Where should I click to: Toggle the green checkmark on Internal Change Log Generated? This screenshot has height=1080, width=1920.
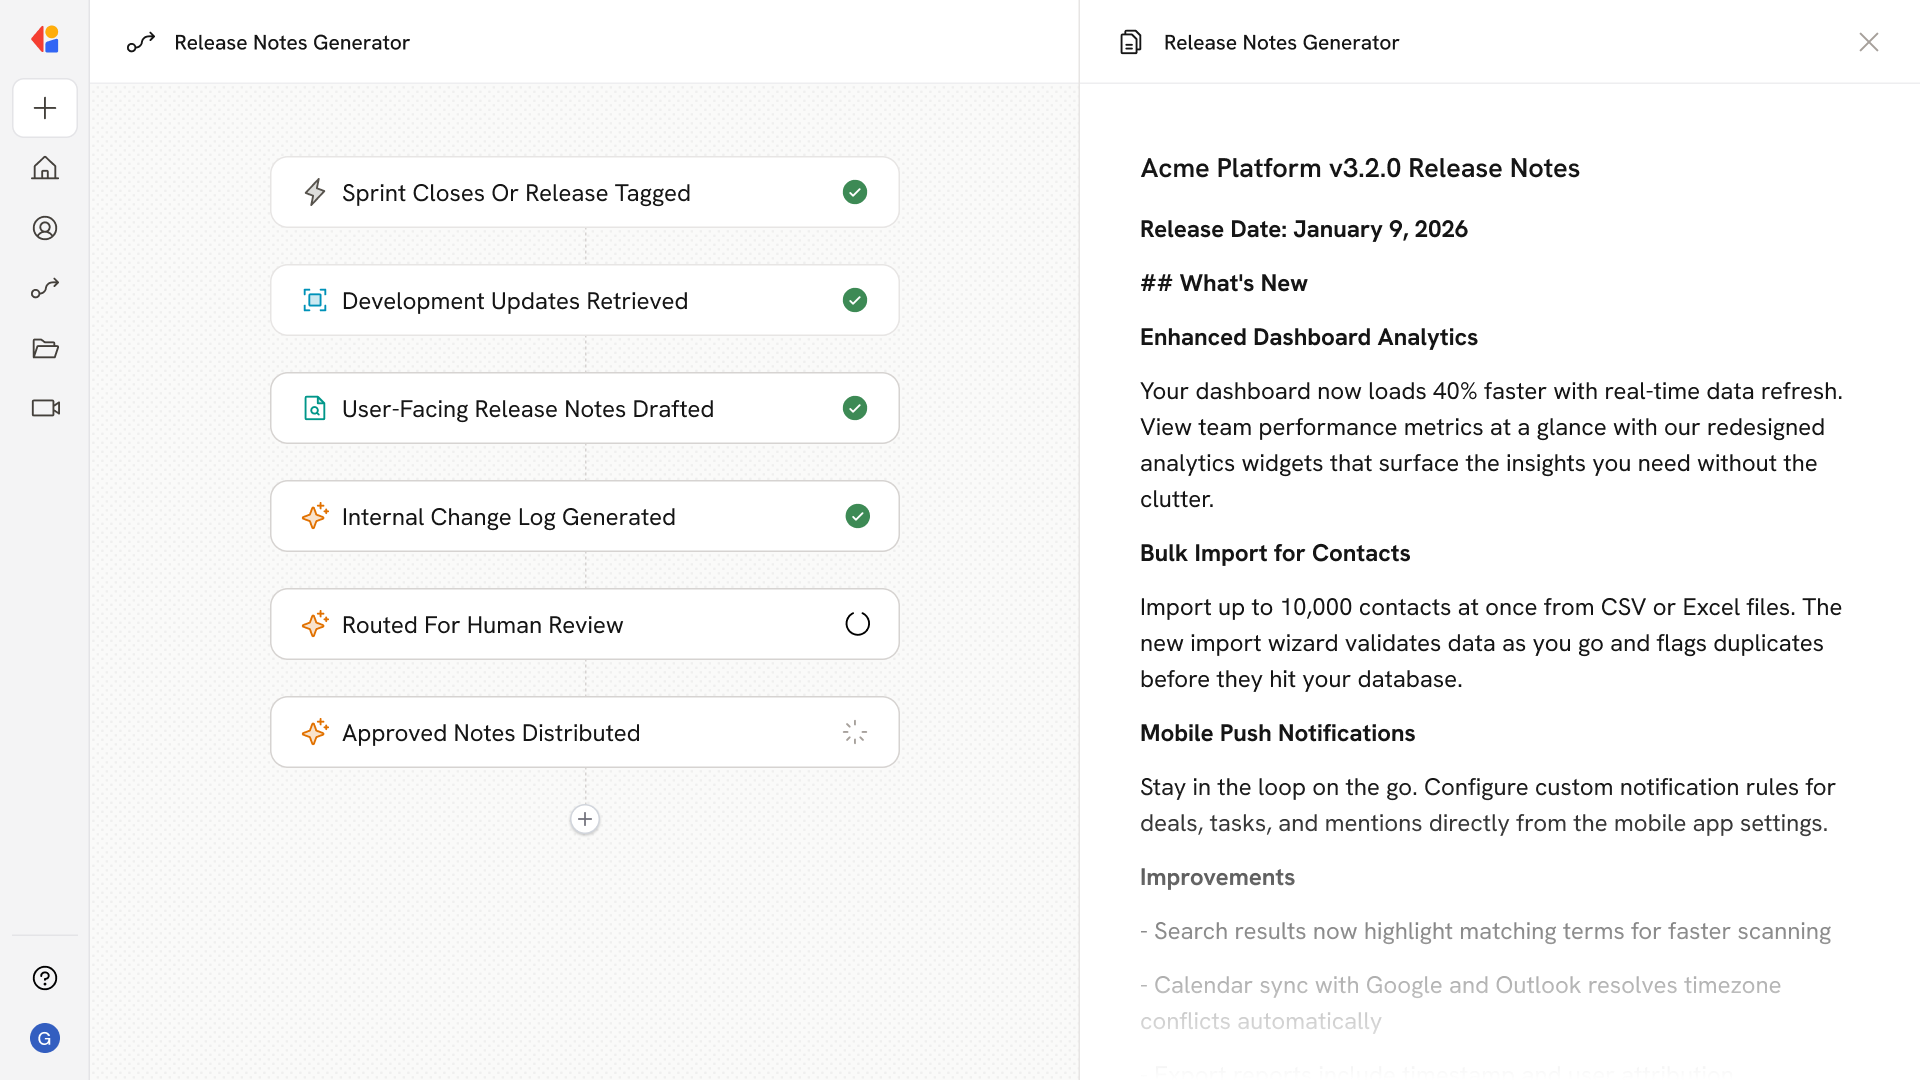(857, 516)
